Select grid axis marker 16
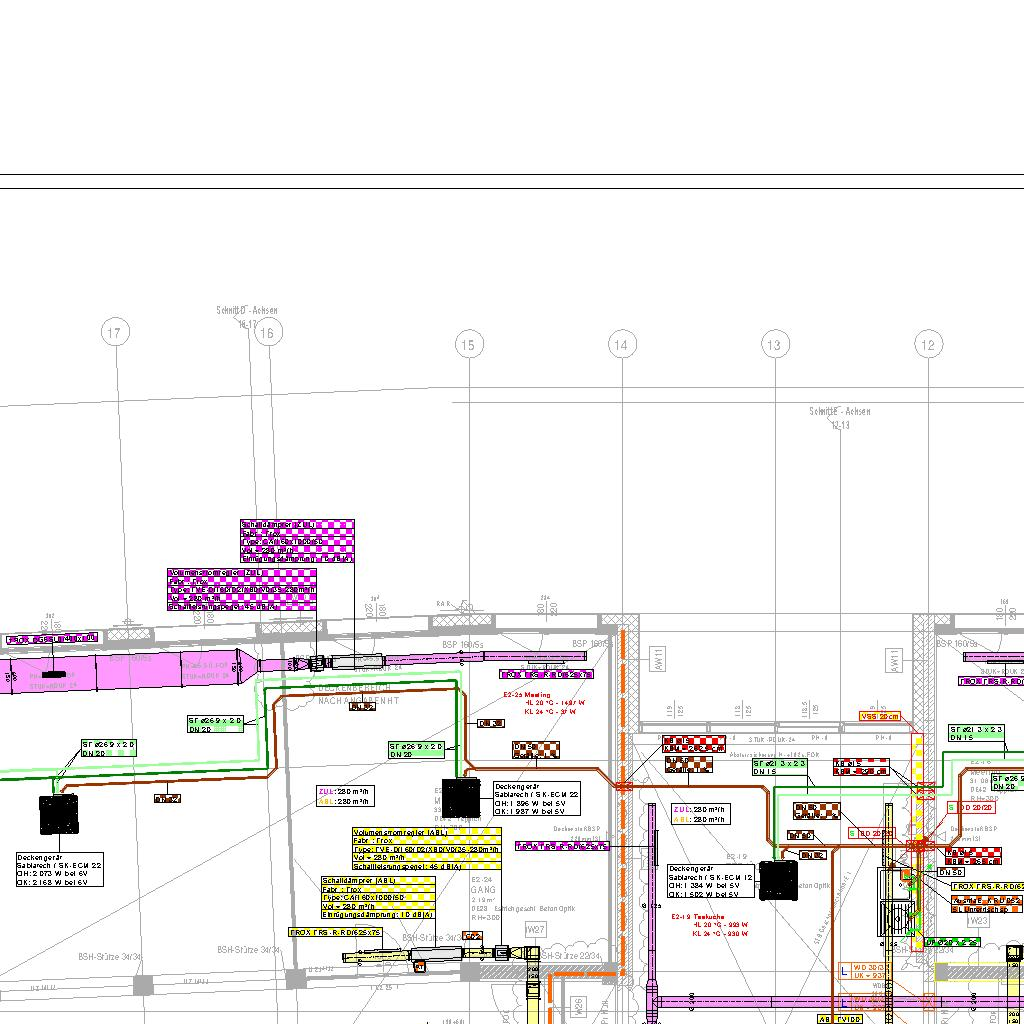 pos(266,333)
